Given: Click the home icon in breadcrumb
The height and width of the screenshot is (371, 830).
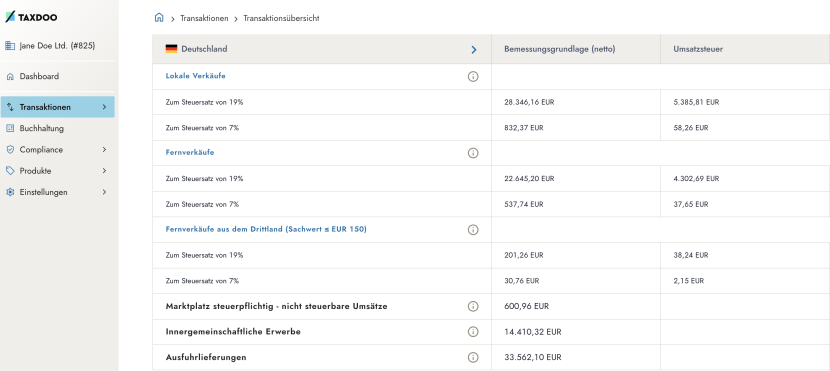Looking at the screenshot, I should [x=159, y=17].
